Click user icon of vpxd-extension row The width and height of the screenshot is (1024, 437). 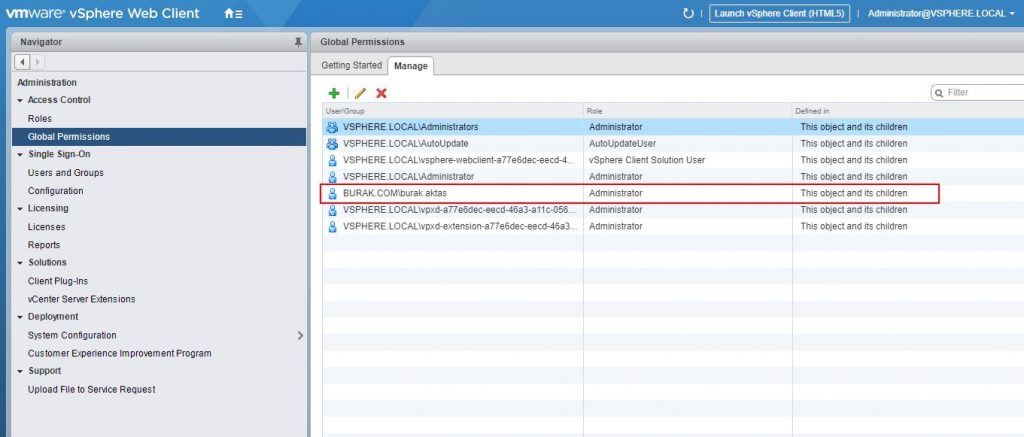pos(332,227)
